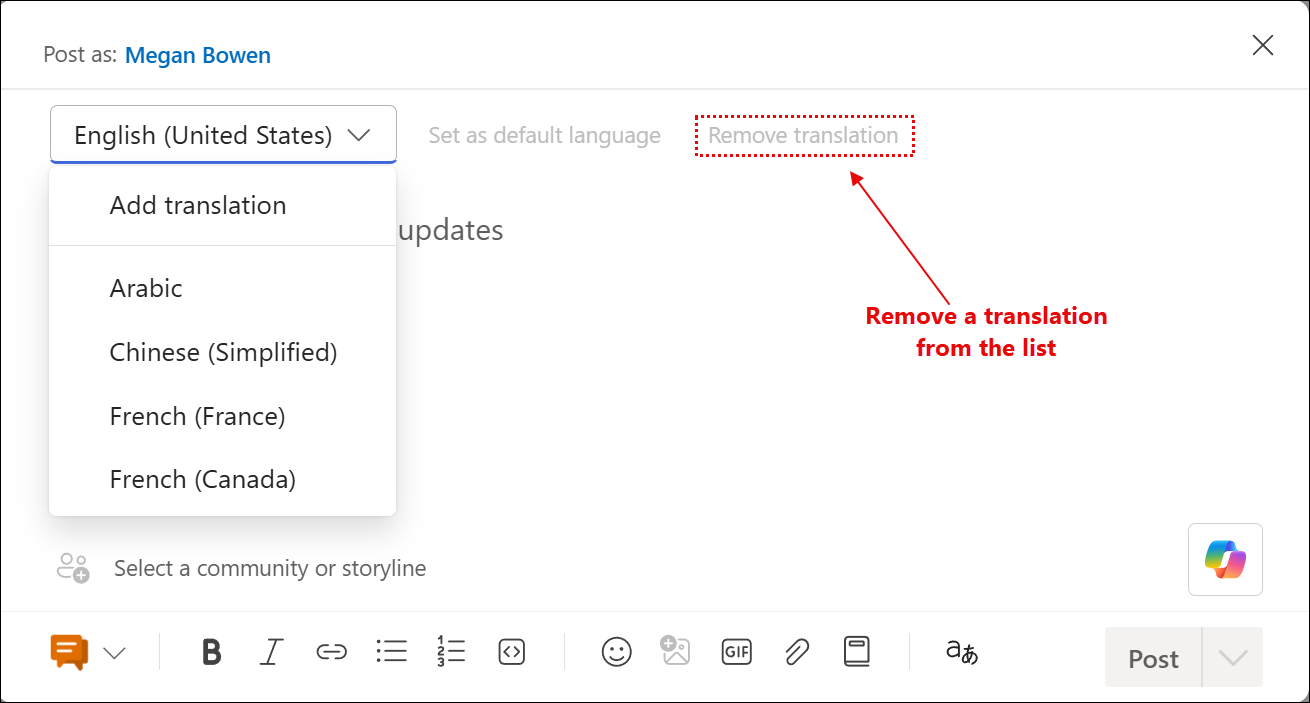Image resolution: width=1310 pixels, height=703 pixels.
Task: Choose French (Canada) as a translation
Action: pyautogui.click(x=202, y=479)
